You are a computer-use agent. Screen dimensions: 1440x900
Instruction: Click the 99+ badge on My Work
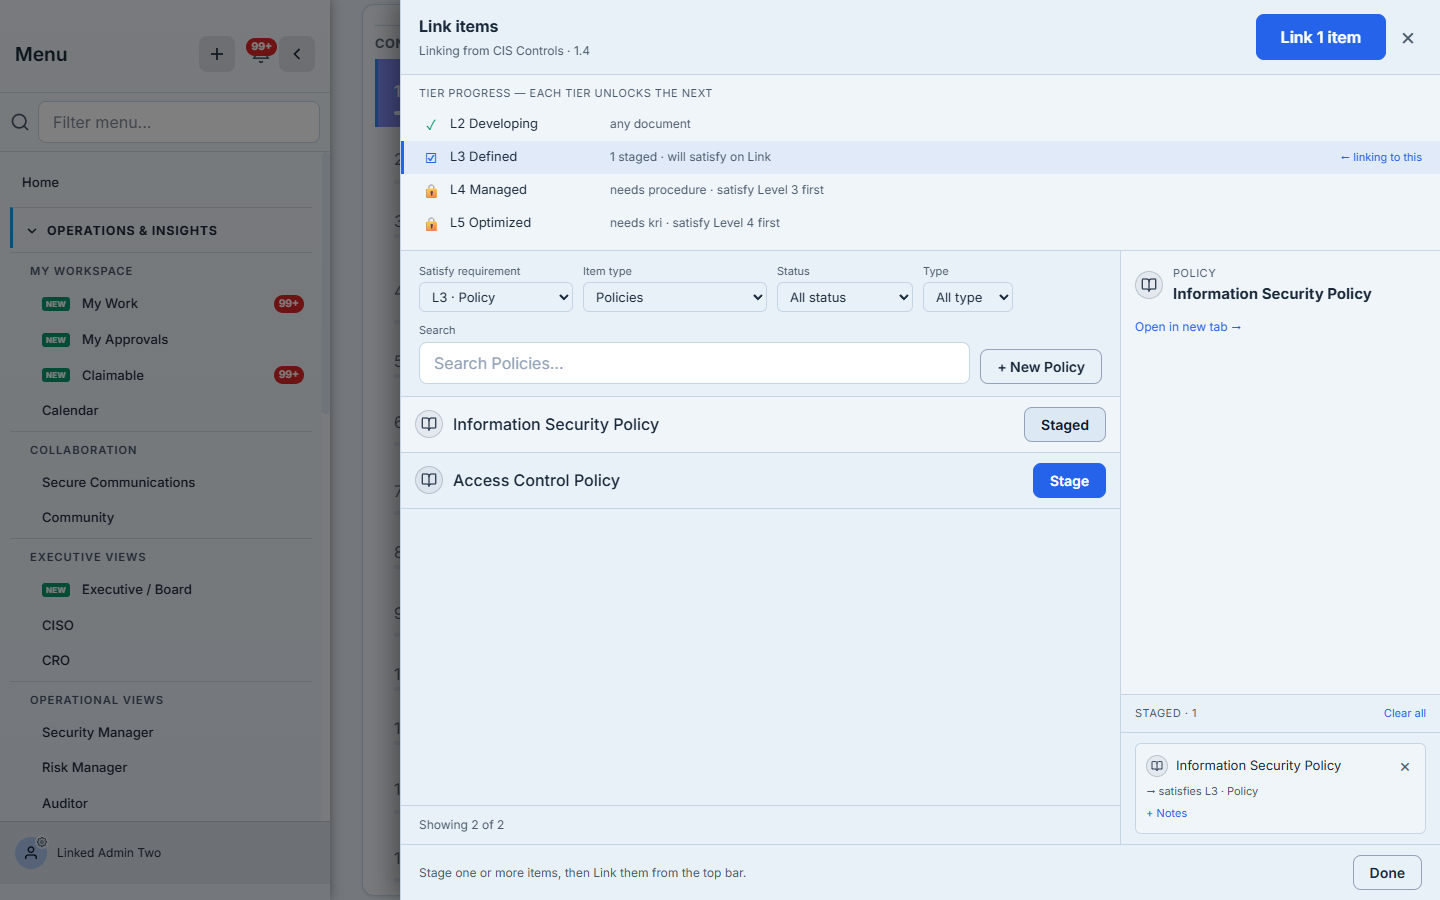pos(289,304)
